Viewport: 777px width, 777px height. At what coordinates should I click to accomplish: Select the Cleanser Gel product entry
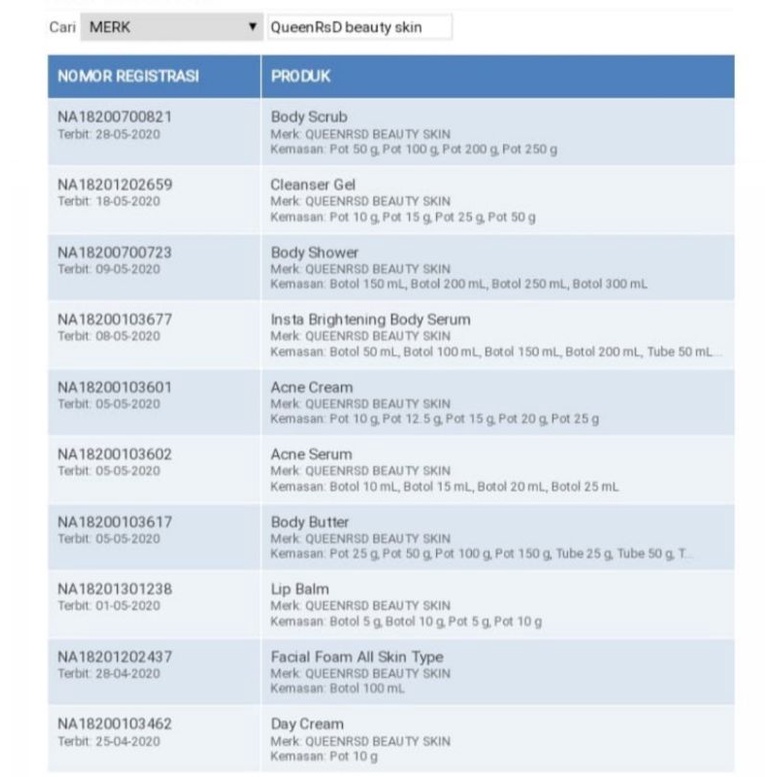tap(313, 185)
